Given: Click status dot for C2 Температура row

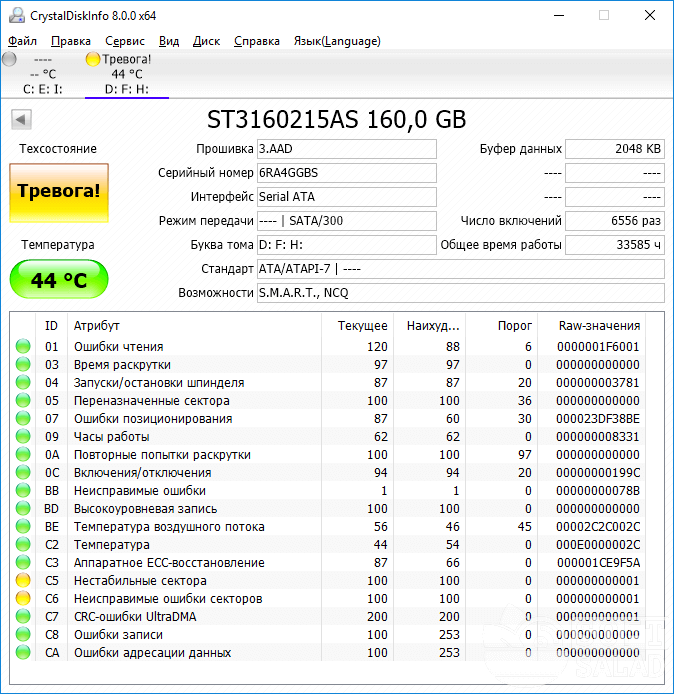Looking at the screenshot, I should (23, 544).
